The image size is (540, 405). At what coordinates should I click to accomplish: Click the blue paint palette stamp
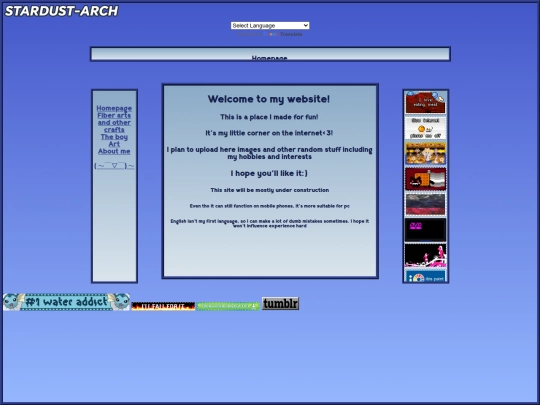[425, 276]
